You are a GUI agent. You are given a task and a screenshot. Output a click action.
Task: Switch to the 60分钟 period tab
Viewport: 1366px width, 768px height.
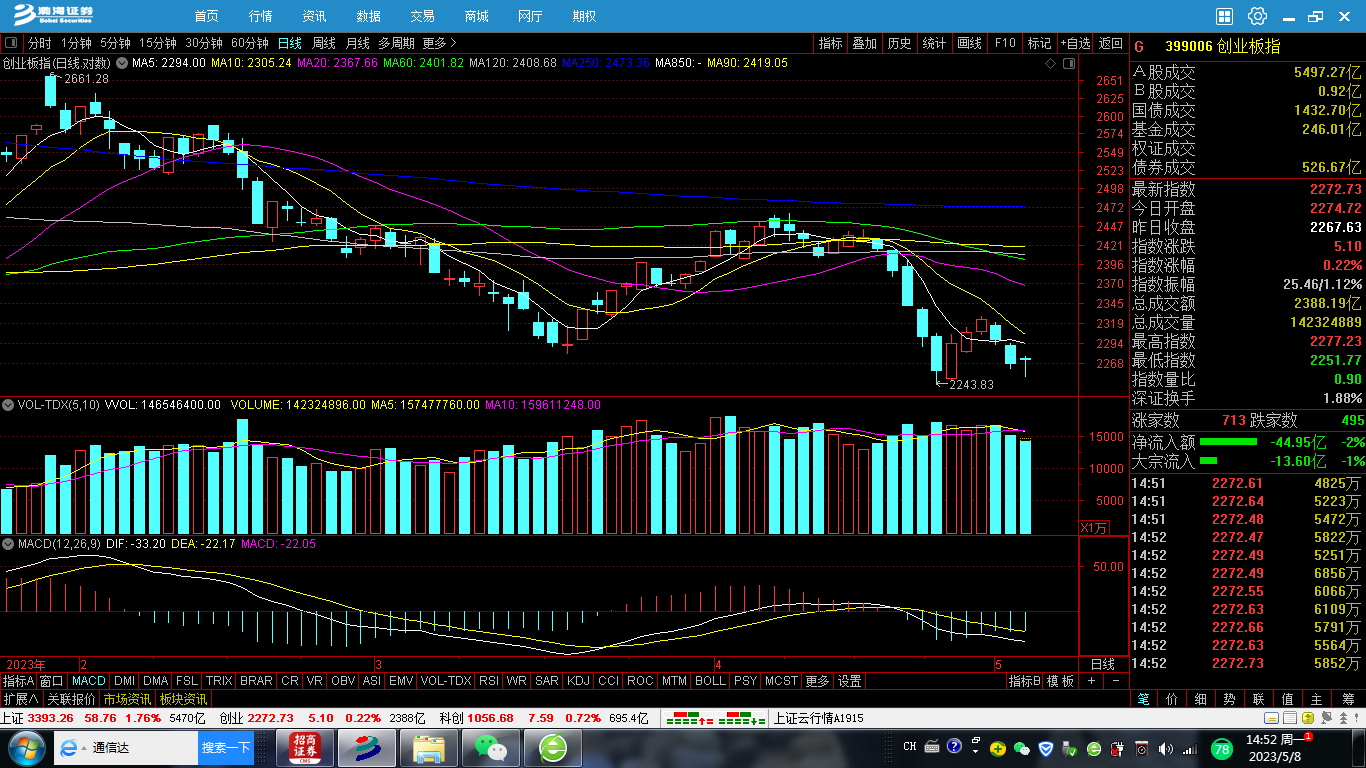click(250, 43)
